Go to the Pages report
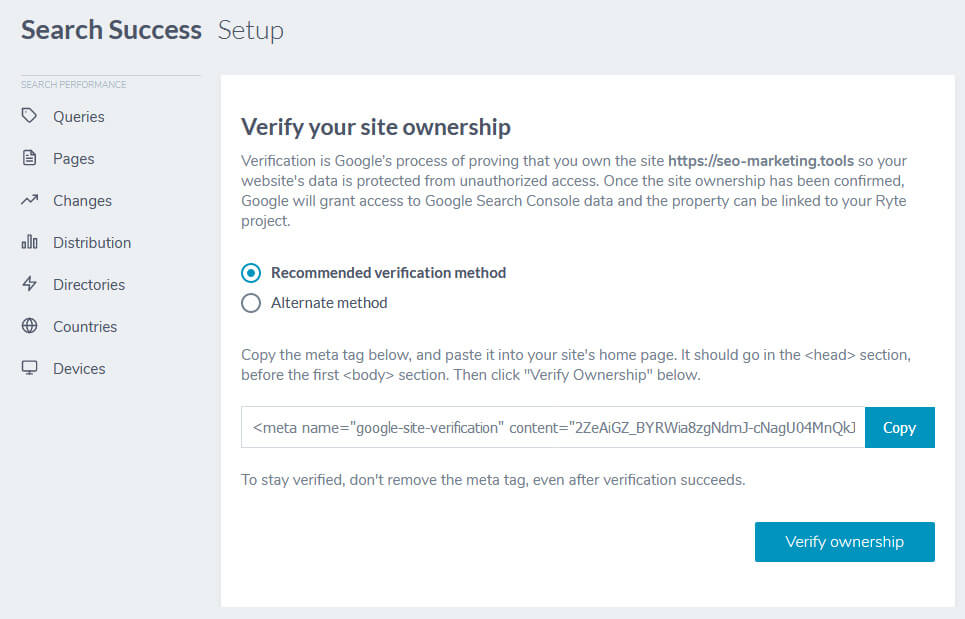Image resolution: width=965 pixels, height=619 pixels. tap(74, 159)
